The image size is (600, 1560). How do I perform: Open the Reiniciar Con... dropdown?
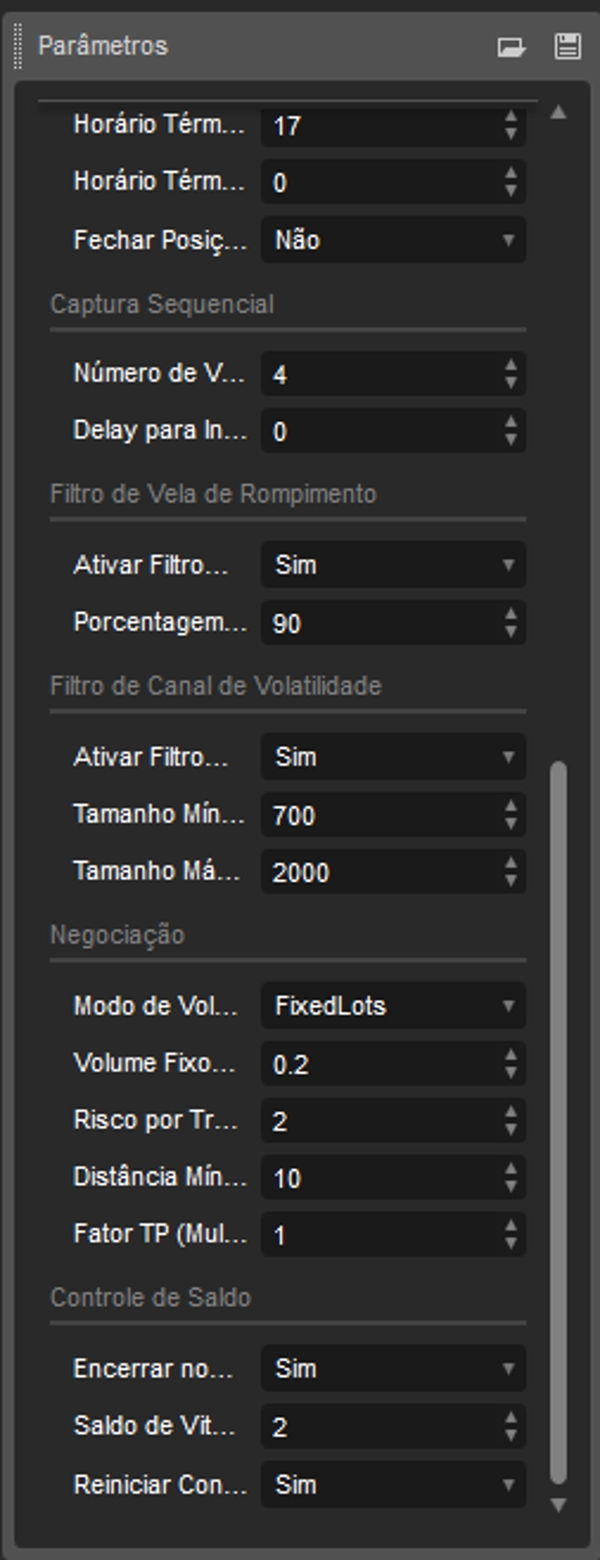coord(393,1485)
